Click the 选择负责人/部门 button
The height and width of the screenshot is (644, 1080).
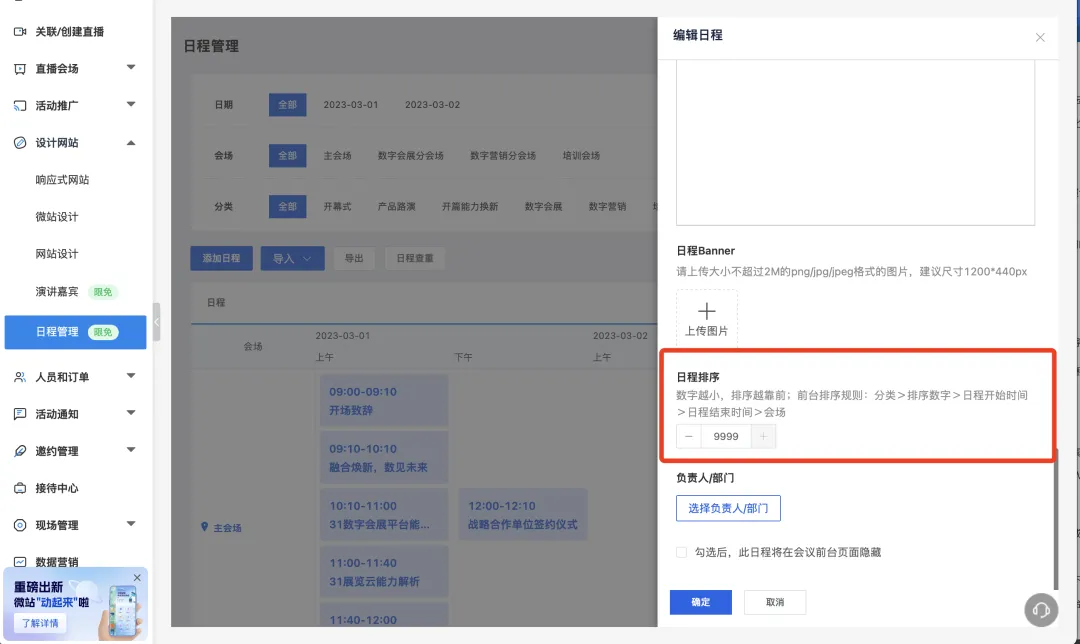(x=728, y=508)
